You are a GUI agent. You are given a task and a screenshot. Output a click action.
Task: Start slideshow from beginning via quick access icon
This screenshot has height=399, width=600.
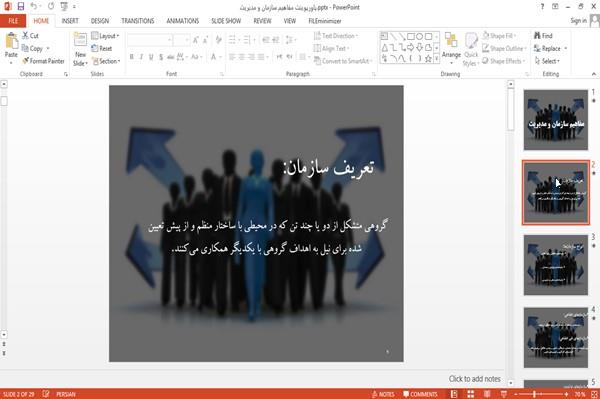coord(64,6)
